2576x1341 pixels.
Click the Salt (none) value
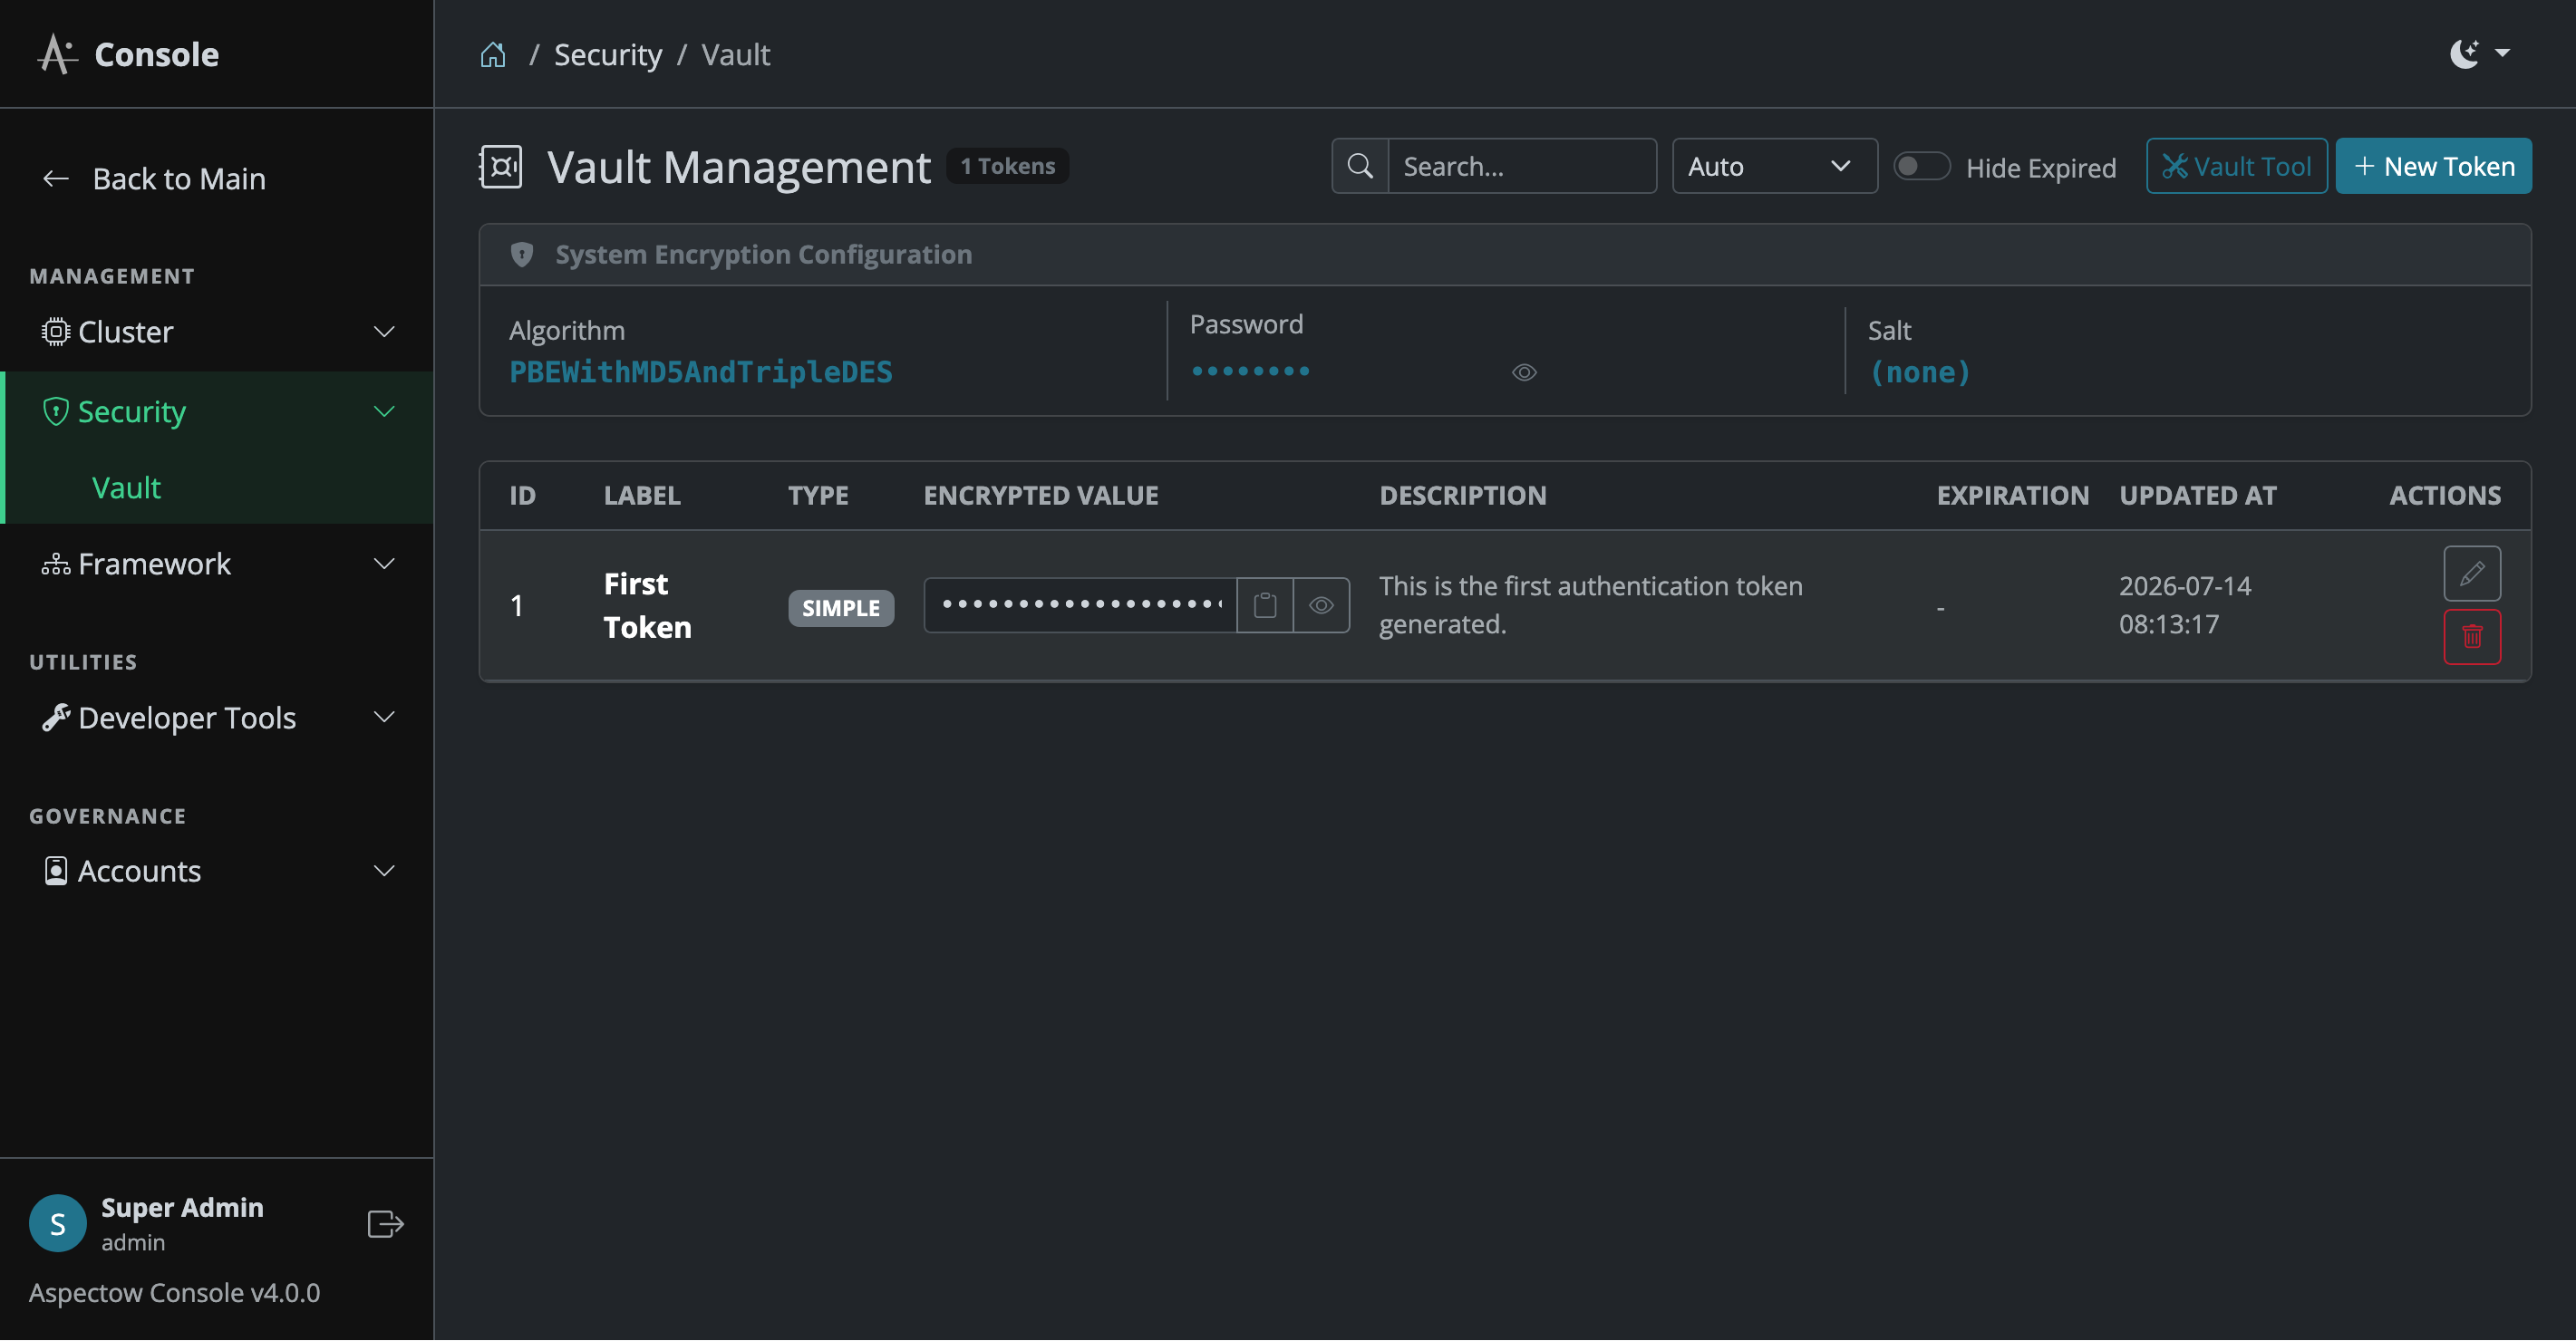1919,372
